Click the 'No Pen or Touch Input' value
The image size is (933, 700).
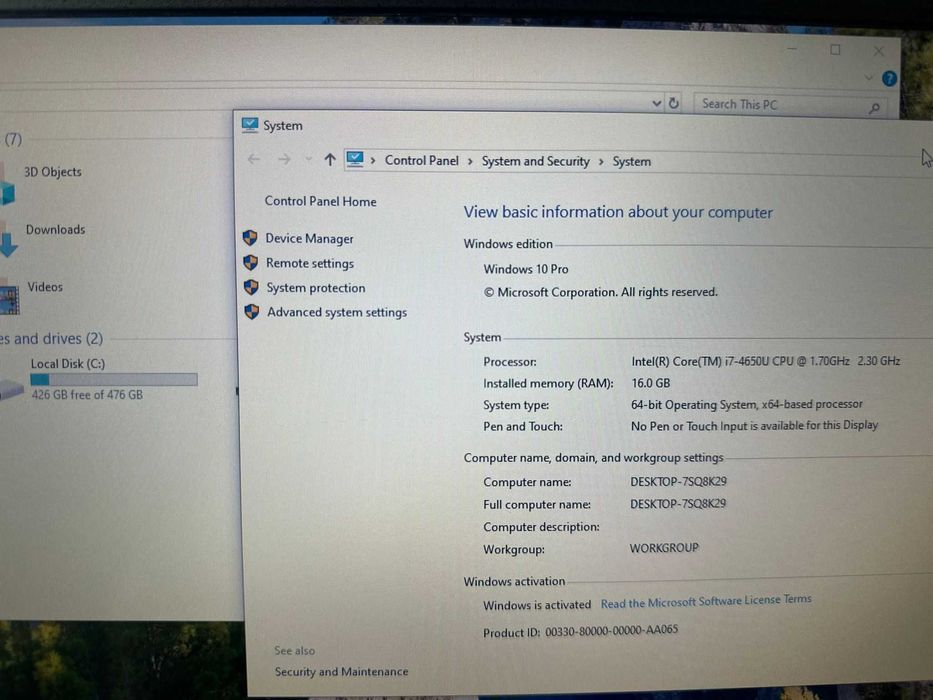(754, 426)
